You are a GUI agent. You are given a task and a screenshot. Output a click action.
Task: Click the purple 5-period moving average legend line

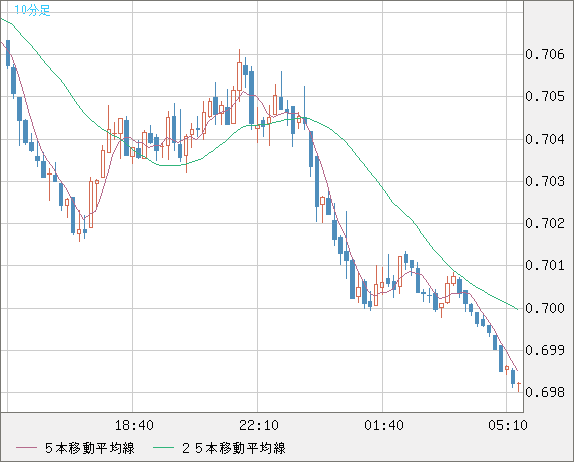point(26,448)
